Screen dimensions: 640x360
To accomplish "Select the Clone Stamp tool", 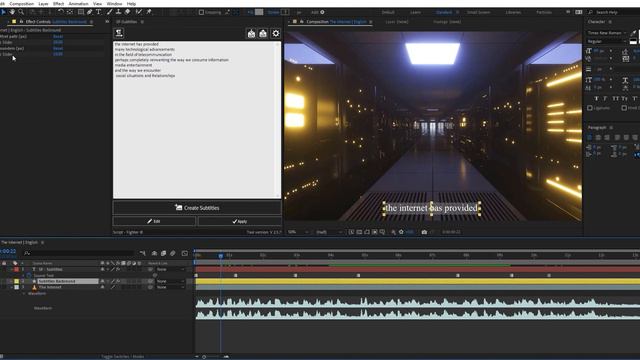I will pyautogui.click(x=118, y=12).
